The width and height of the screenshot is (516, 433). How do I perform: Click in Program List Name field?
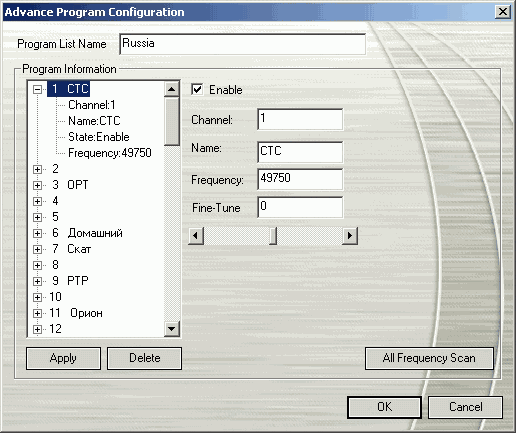243,44
